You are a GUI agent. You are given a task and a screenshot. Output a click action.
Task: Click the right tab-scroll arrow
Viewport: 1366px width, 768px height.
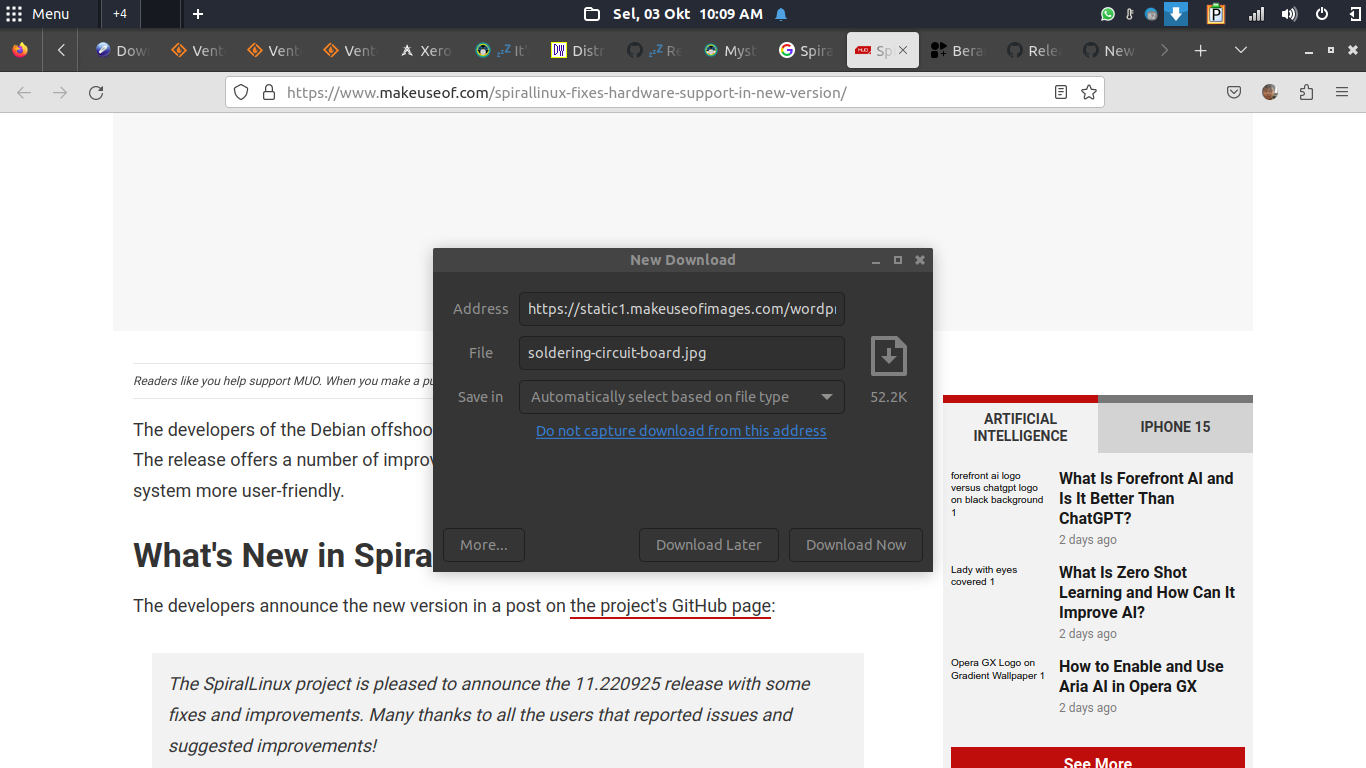pyautogui.click(x=1163, y=50)
